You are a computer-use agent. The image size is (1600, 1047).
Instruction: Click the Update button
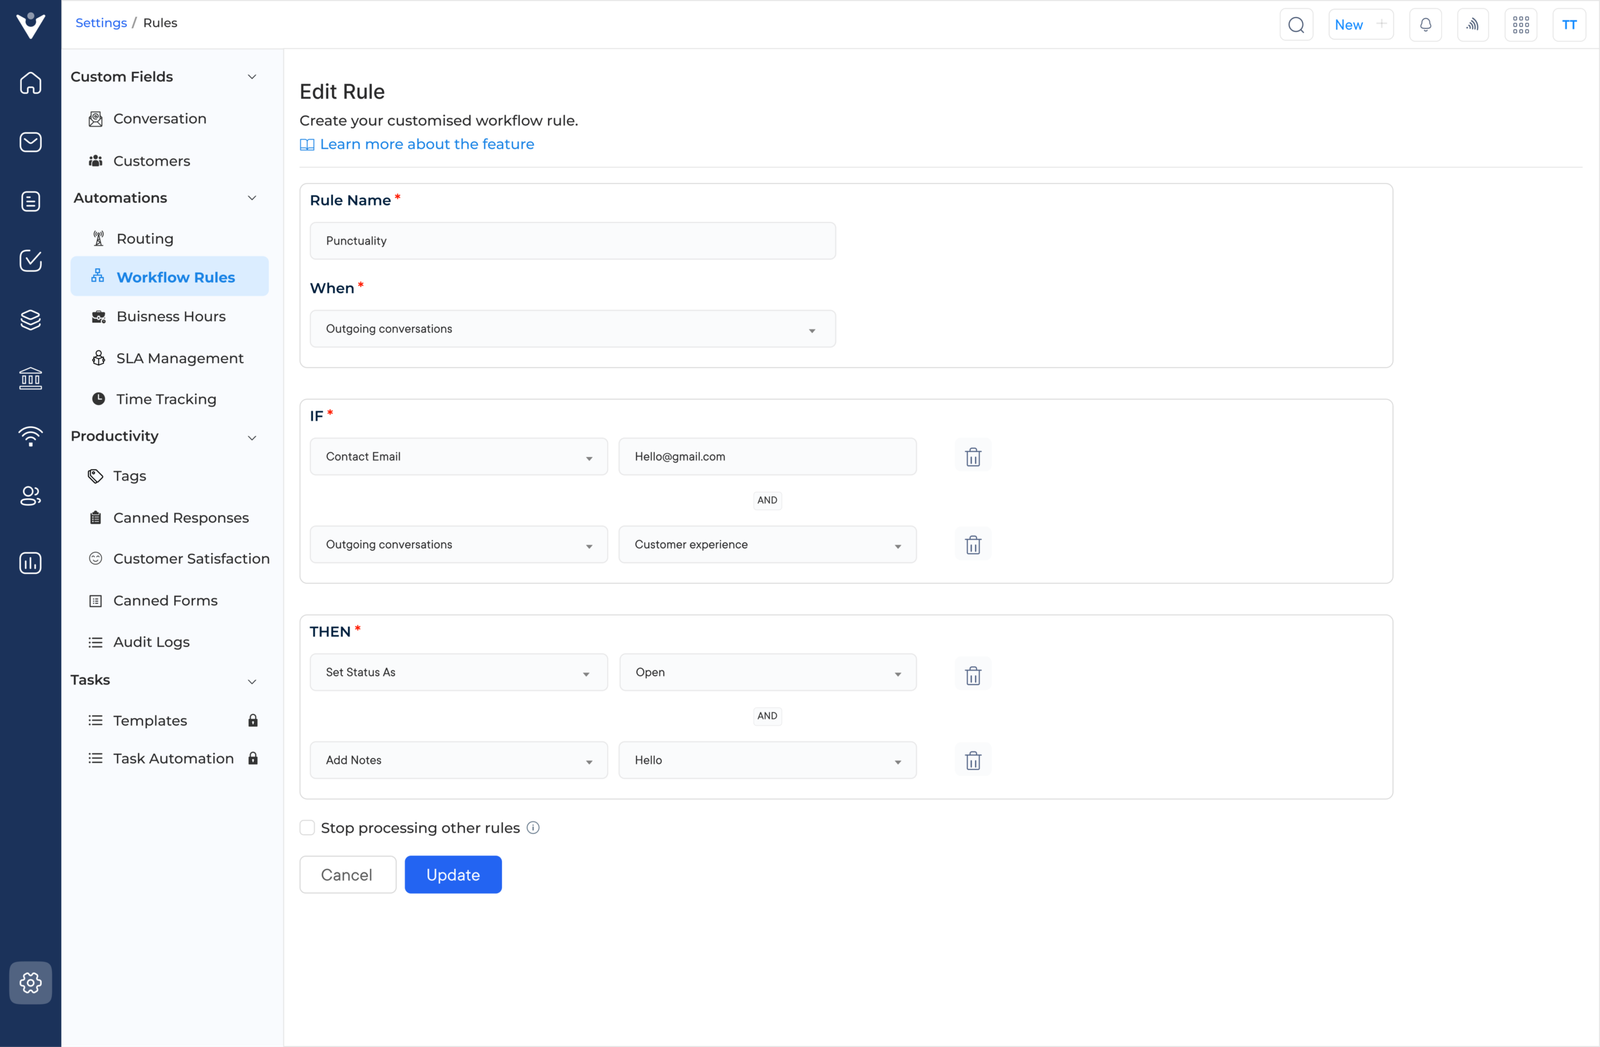453,875
